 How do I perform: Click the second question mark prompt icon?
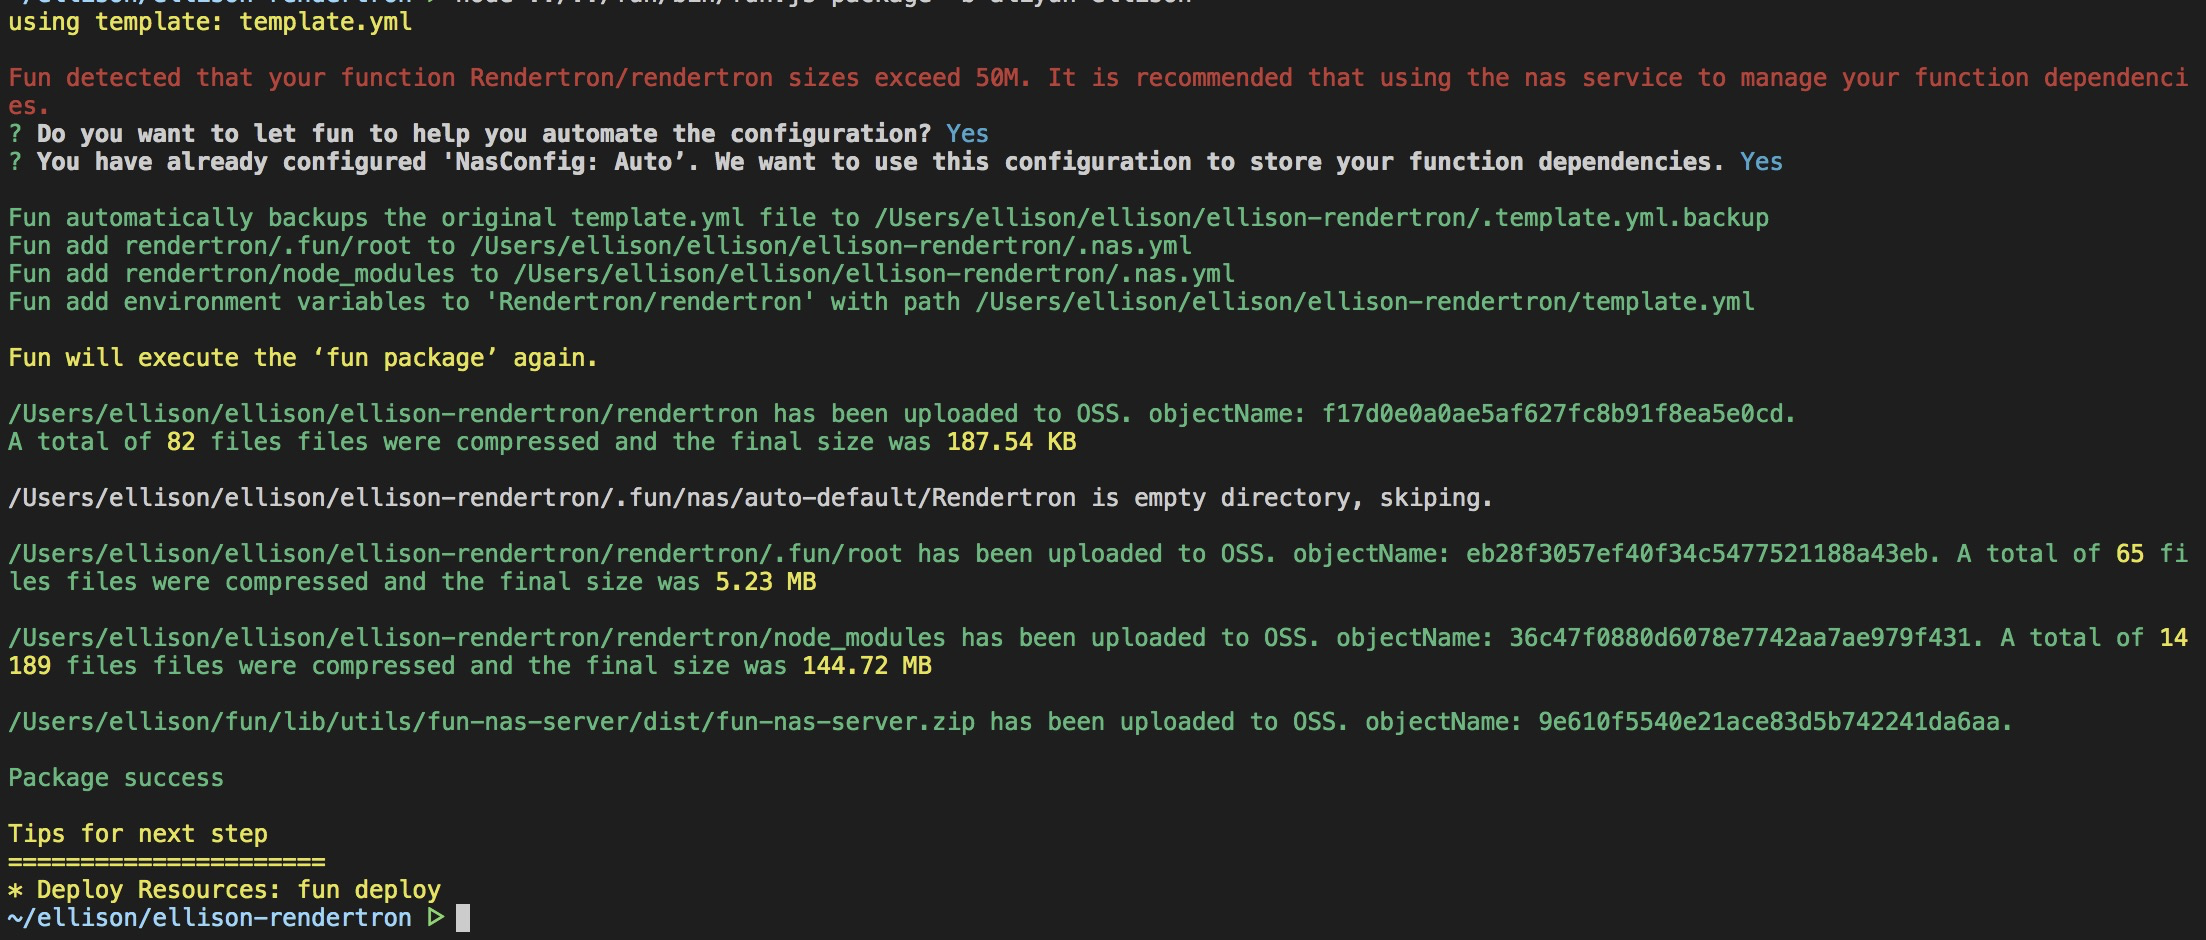click(15, 162)
